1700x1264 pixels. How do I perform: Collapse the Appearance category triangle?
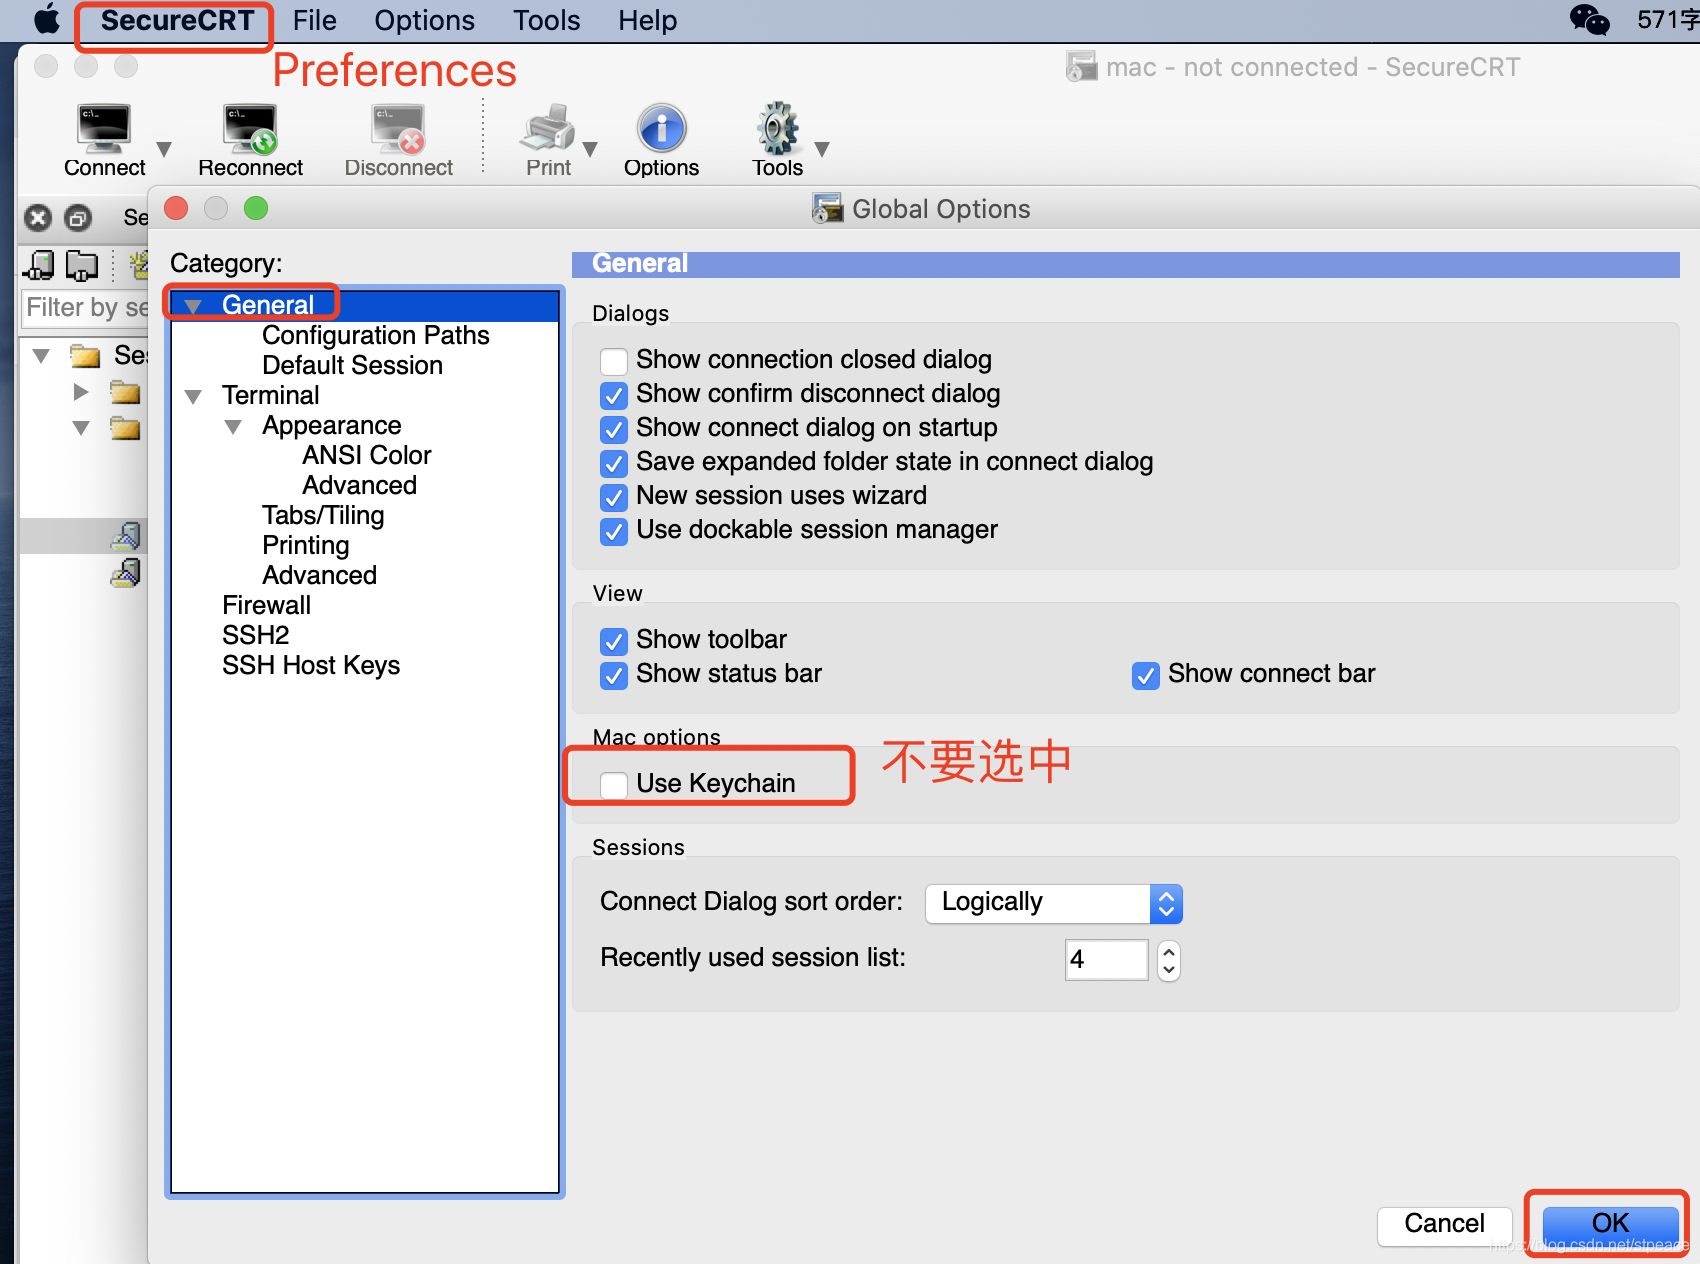click(x=233, y=426)
